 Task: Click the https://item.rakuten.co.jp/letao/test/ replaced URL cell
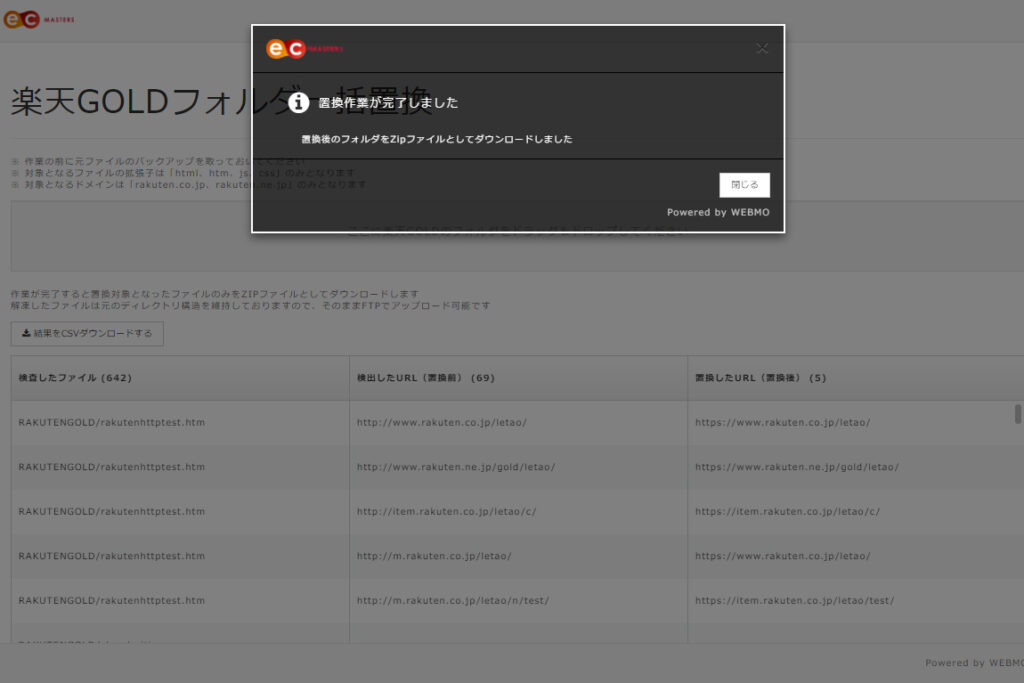(x=794, y=600)
